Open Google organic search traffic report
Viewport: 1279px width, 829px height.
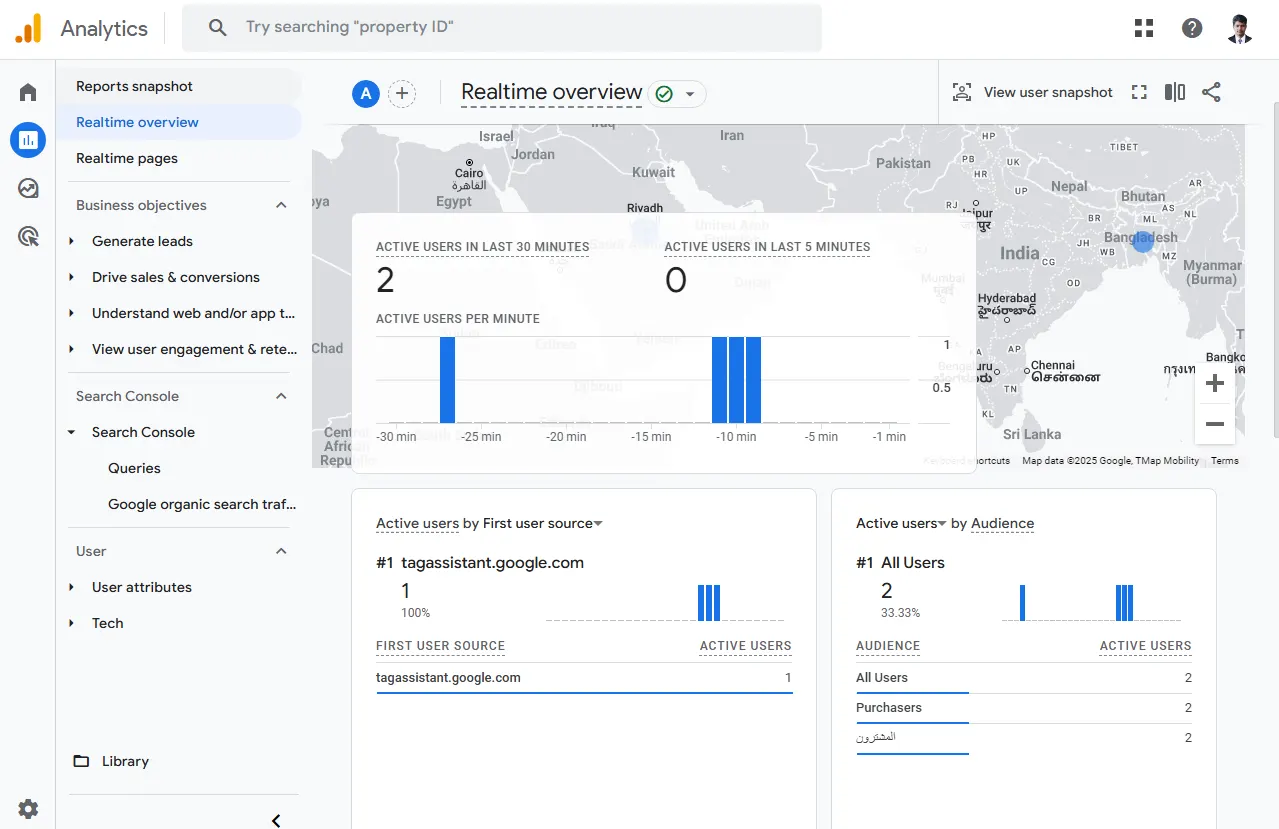pos(202,504)
